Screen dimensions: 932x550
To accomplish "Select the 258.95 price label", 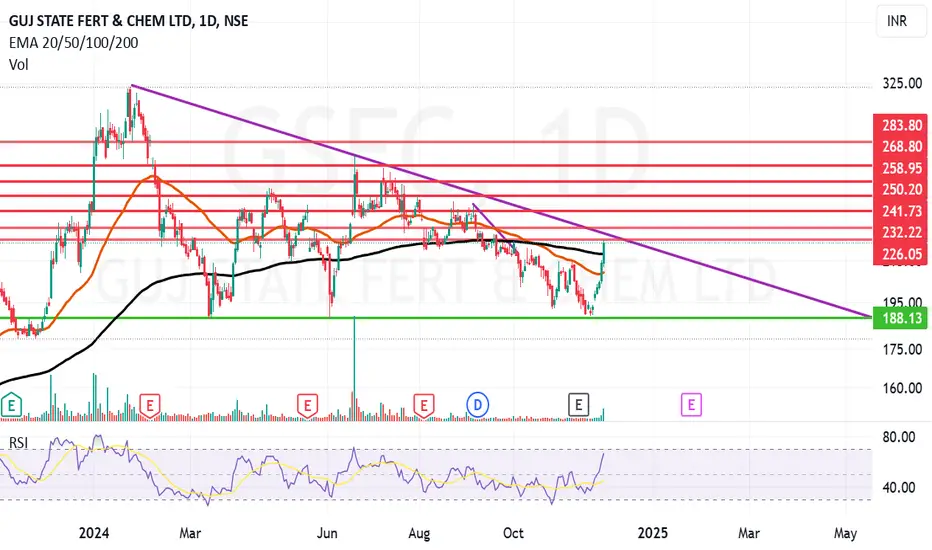I will coord(901,168).
